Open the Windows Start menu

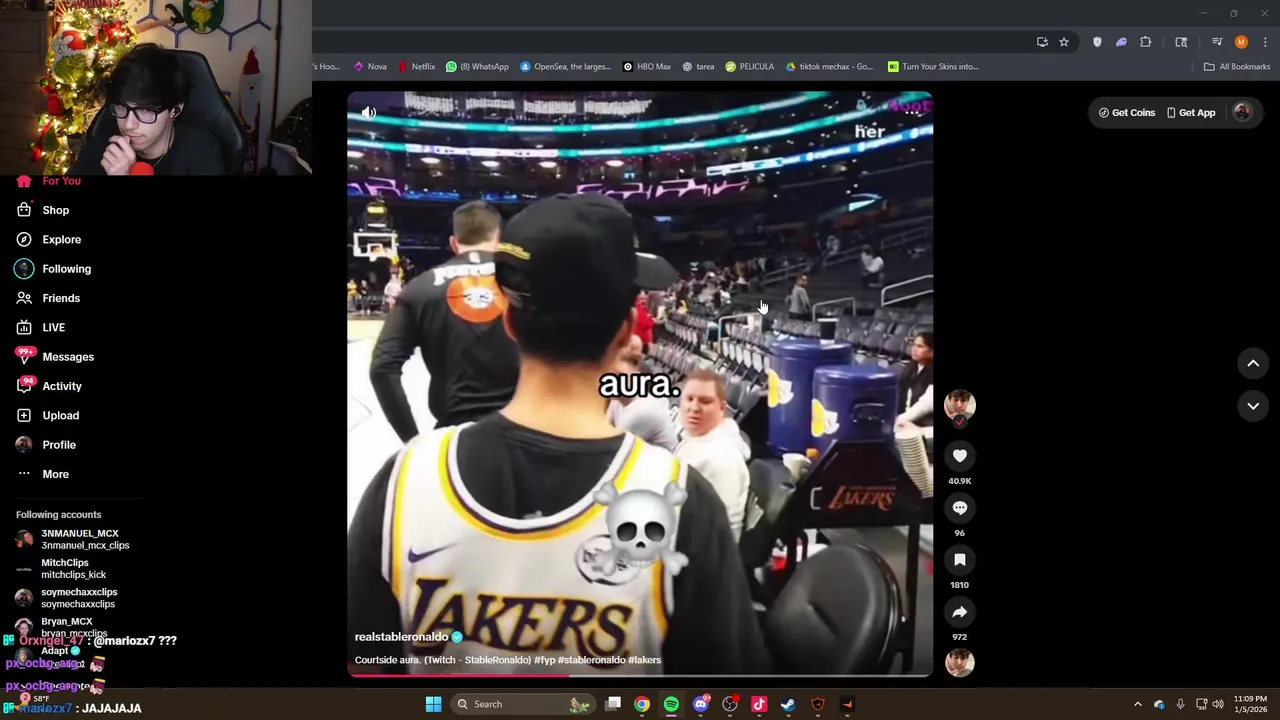pyautogui.click(x=433, y=704)
